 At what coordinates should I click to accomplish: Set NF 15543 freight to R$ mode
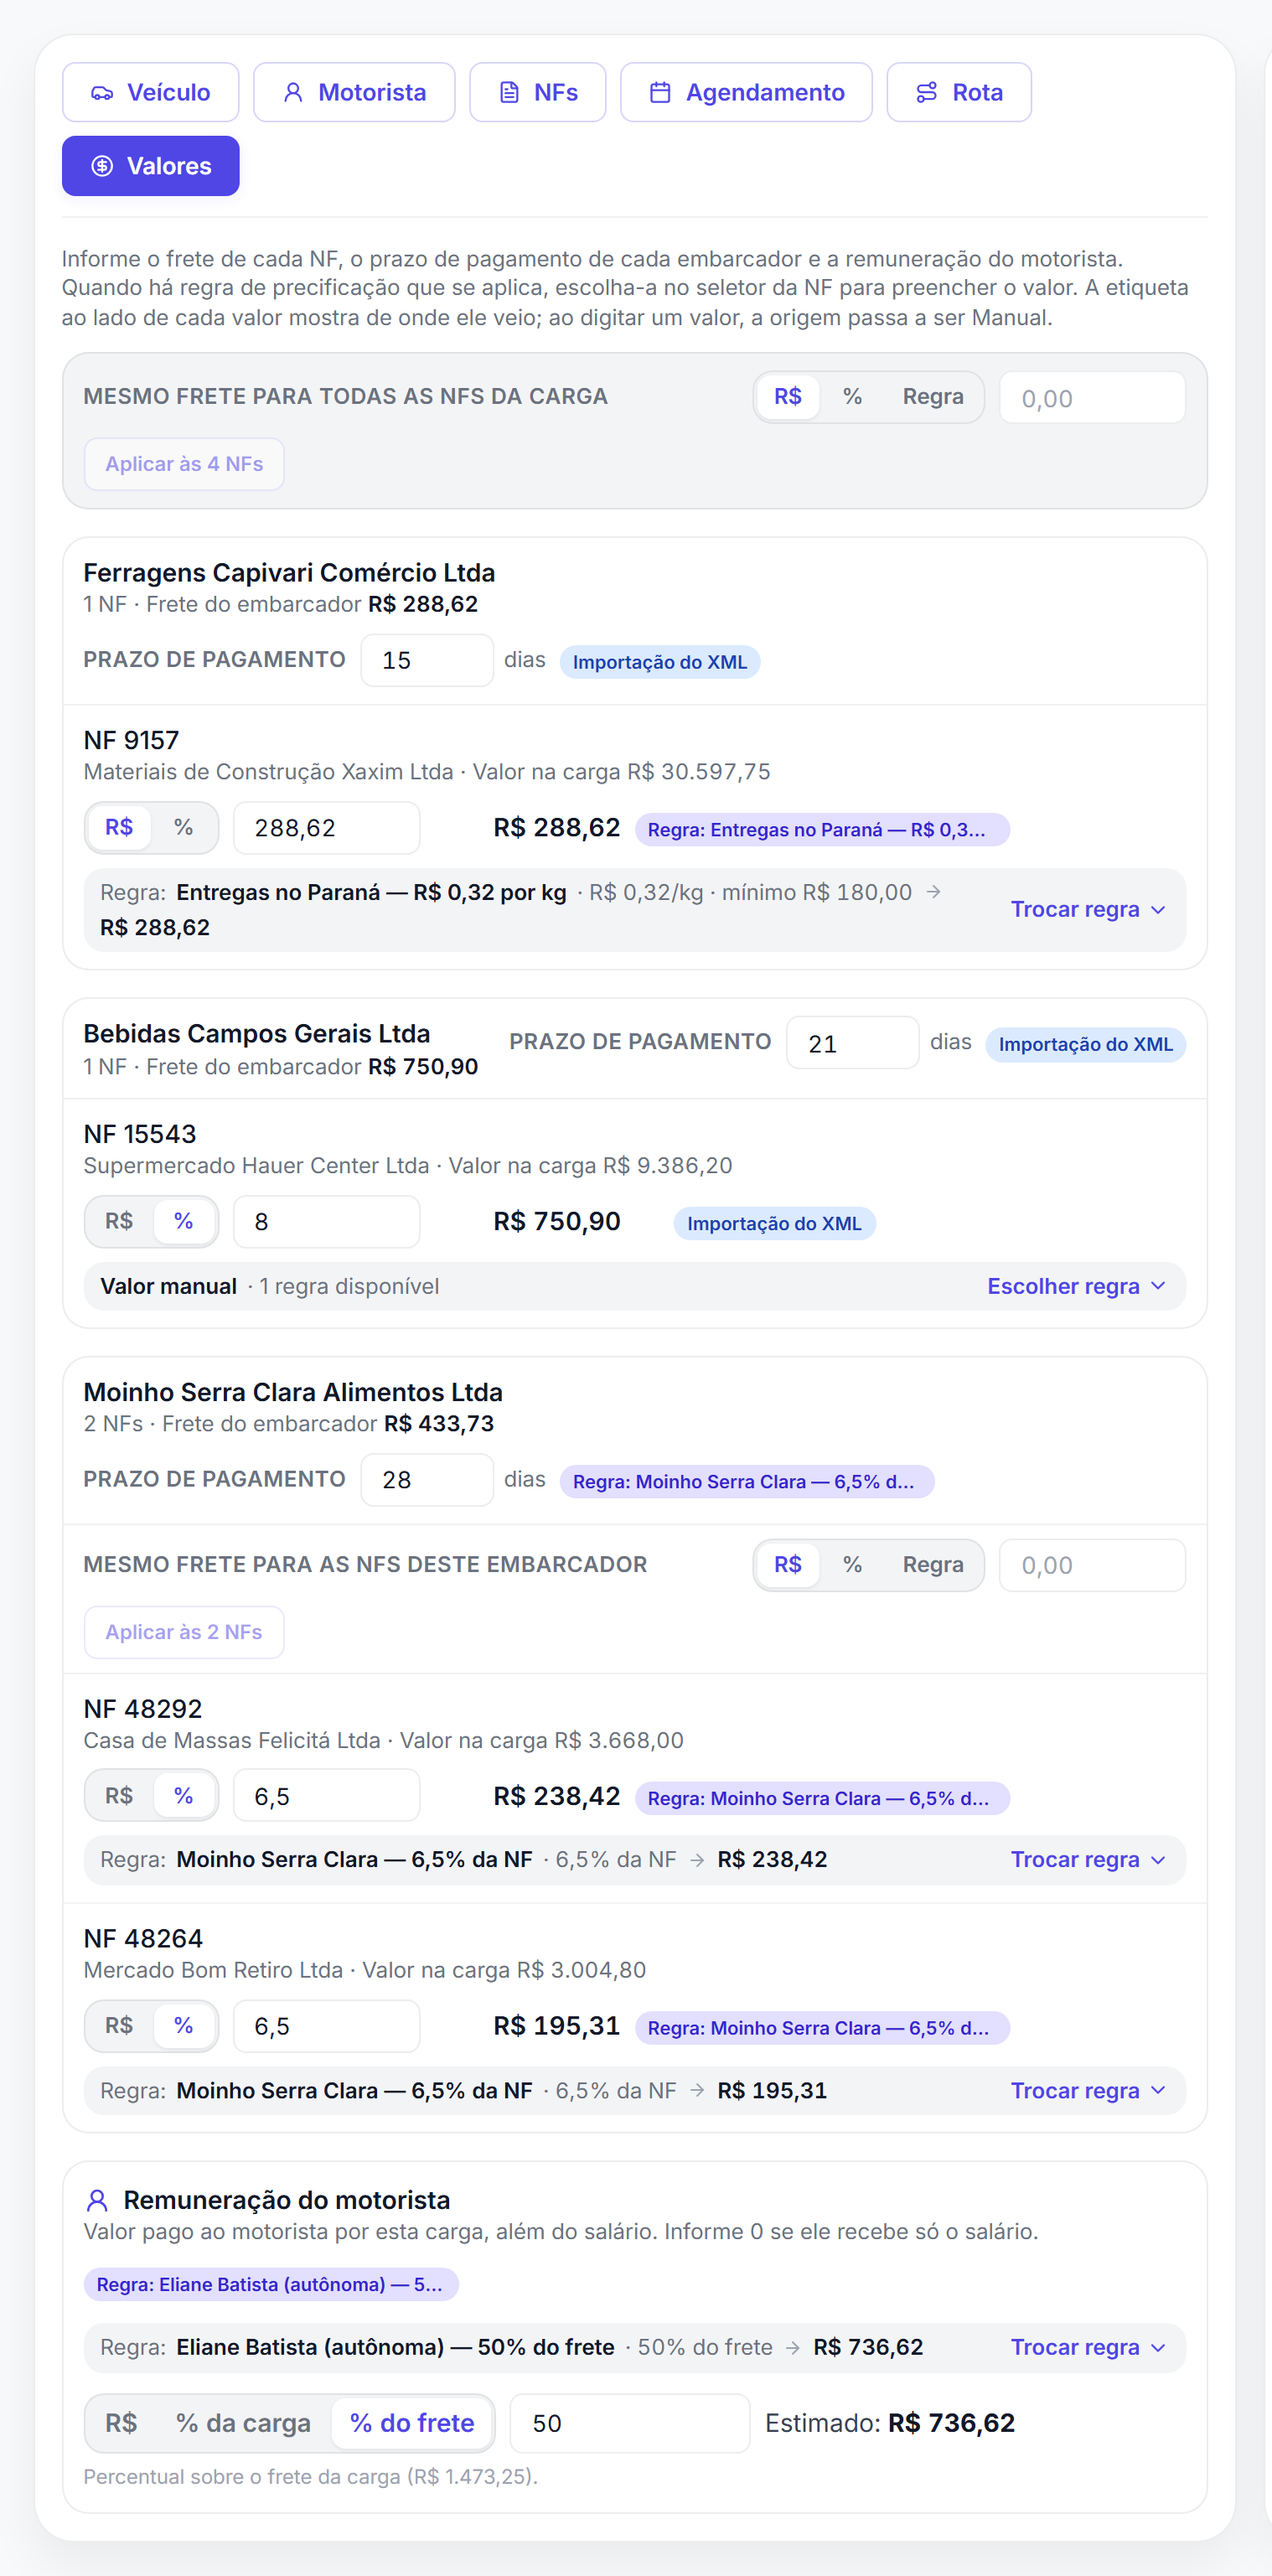[119, 1222]
